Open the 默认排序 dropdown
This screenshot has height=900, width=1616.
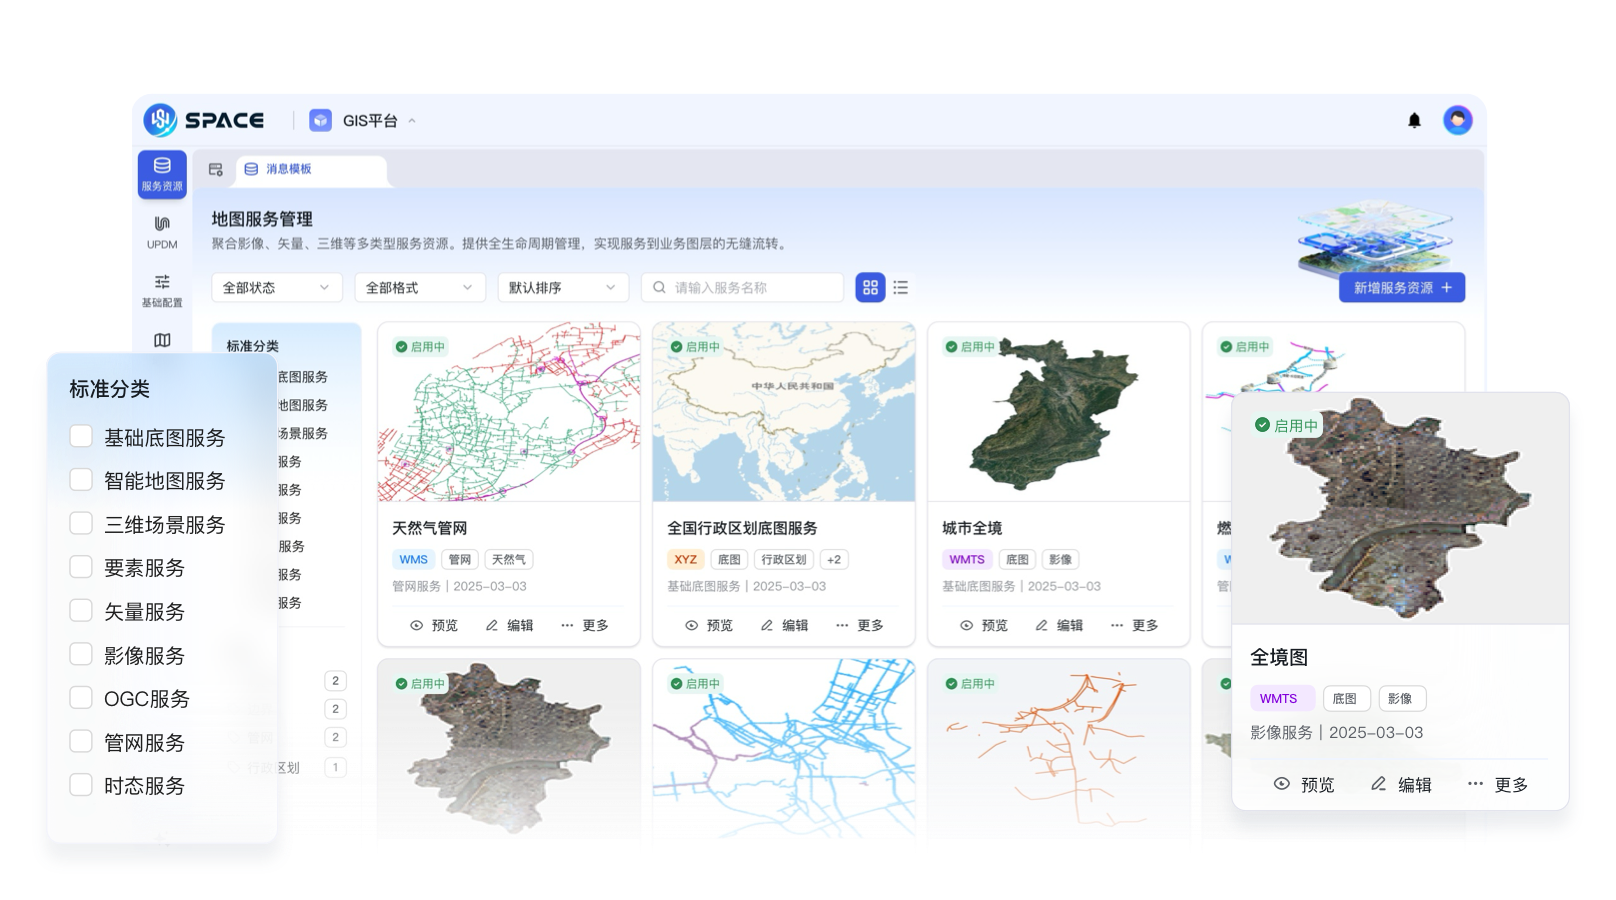pos(562,287)
